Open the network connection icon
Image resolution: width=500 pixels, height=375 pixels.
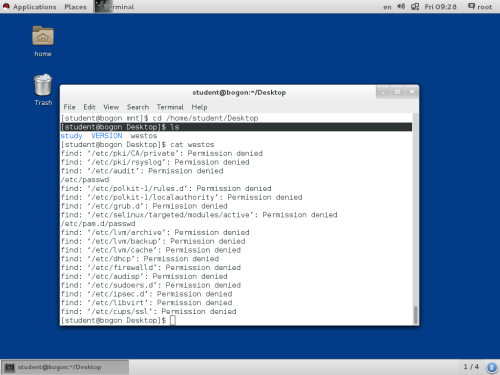415,6
